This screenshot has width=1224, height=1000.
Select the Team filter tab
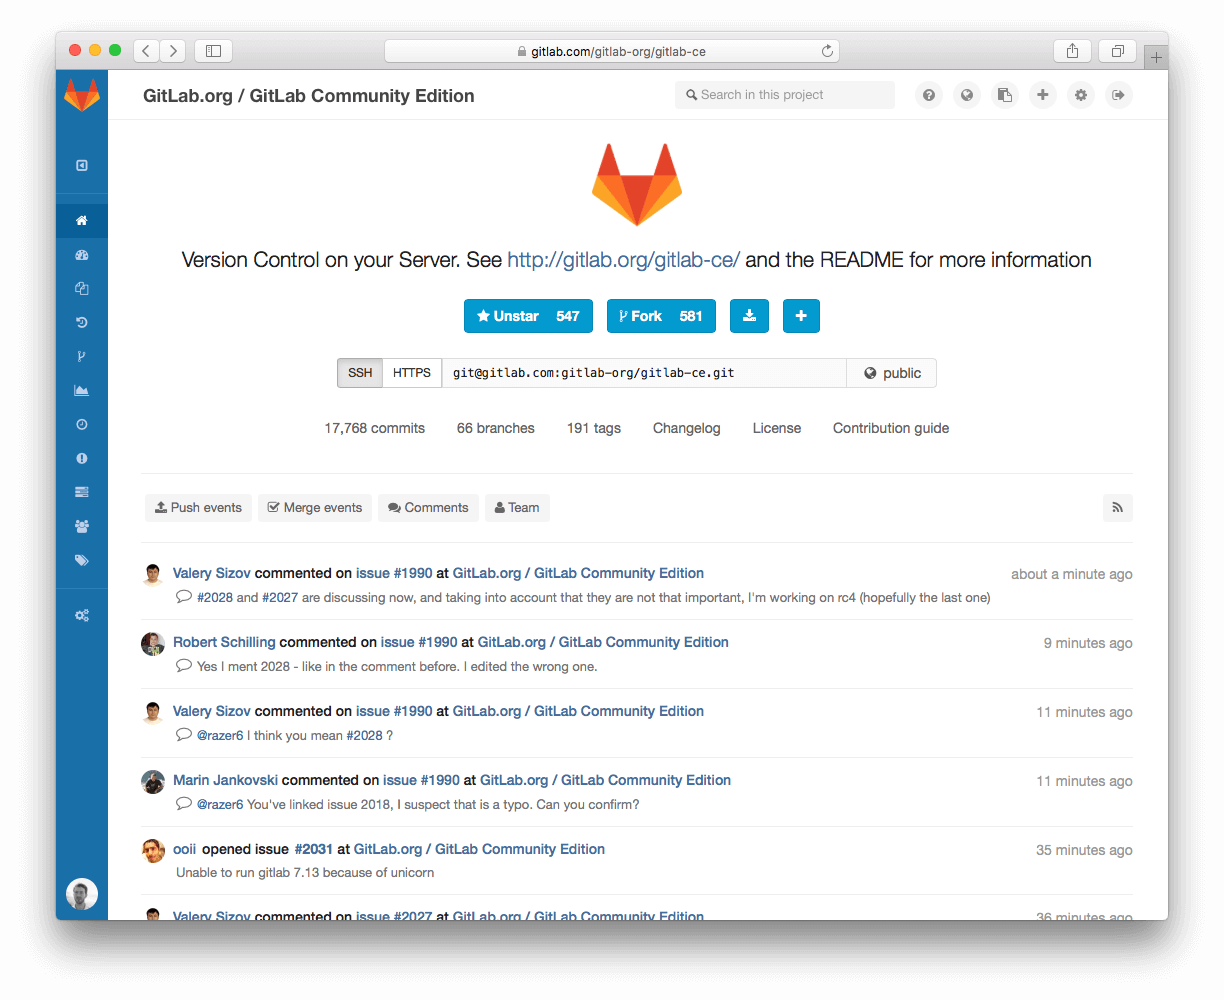(517, 507)
